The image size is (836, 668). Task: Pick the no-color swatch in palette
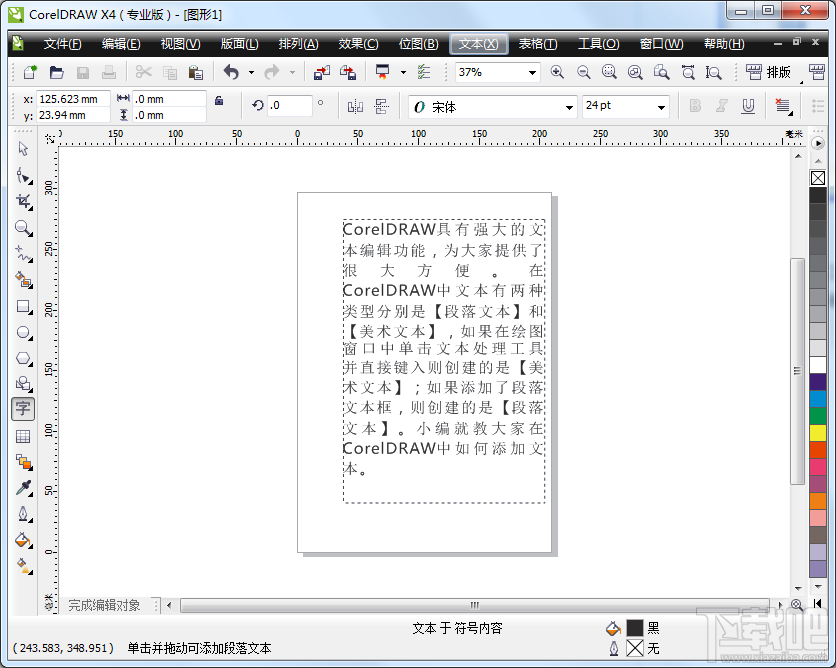pos(817,178)
